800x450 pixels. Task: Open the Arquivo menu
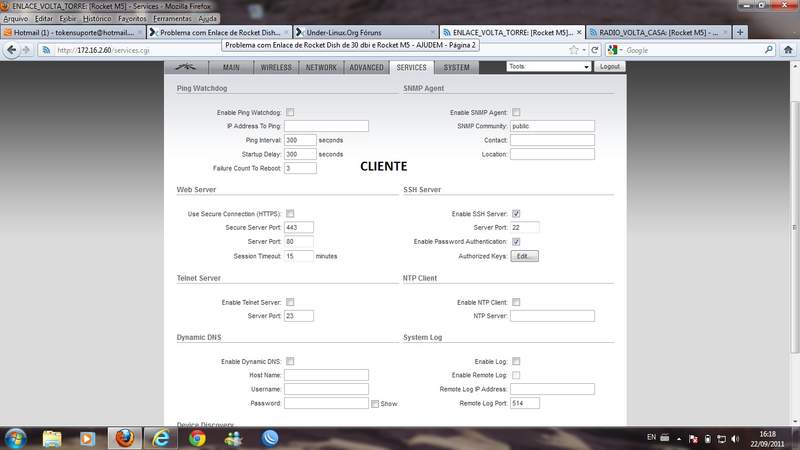[x=15, y=18]
